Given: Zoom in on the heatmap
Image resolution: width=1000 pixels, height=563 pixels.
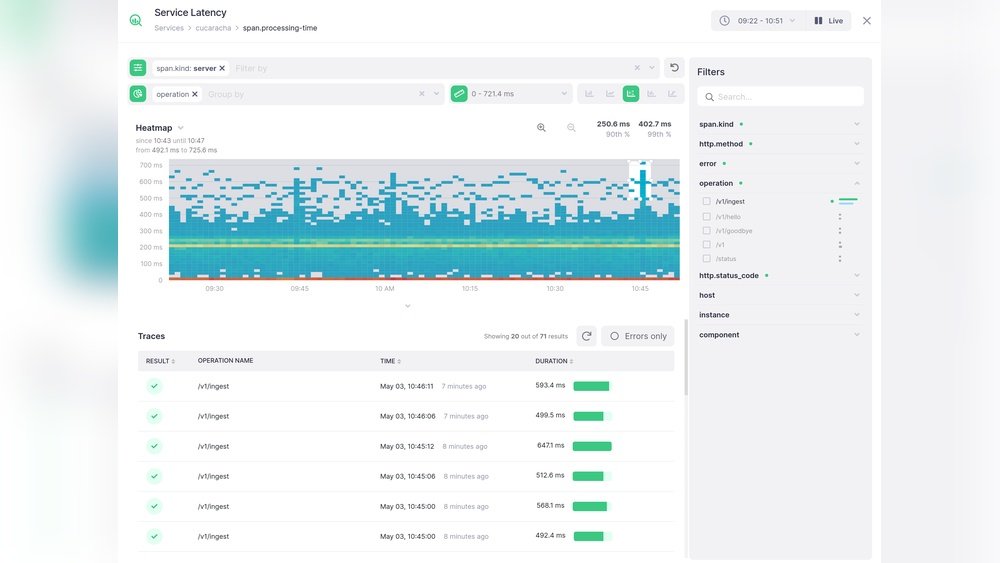Looking at the screenshot, I should click(541, 128).
